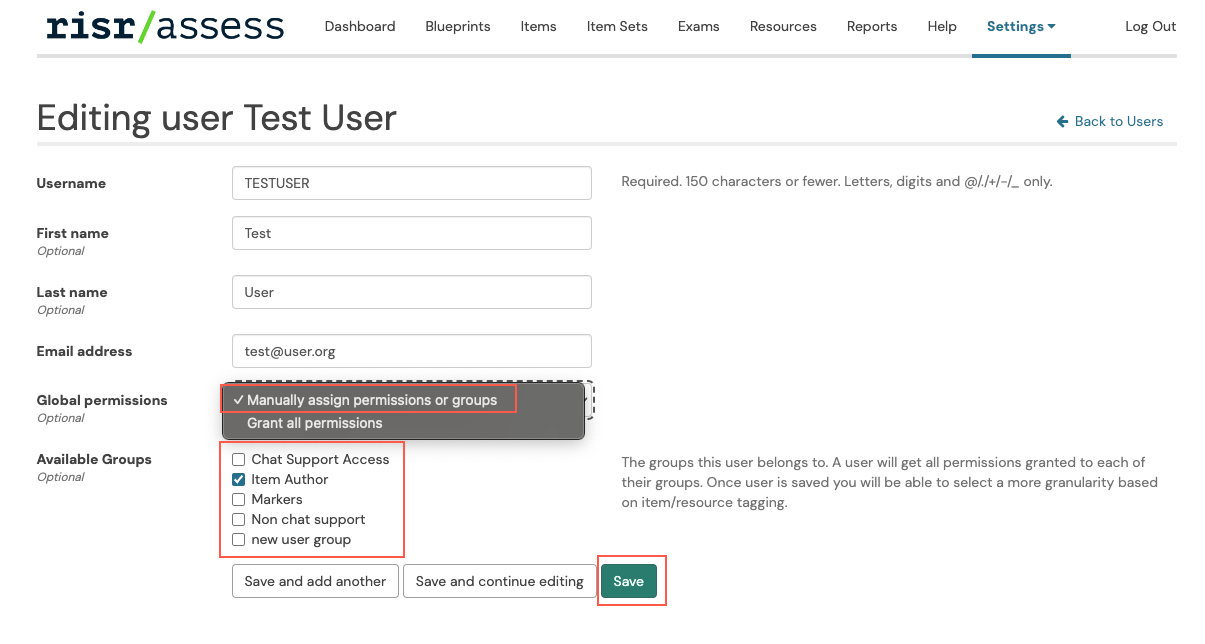Select the new user group checkbox
Viewport: 1205px width, 644px height.
coord(239,540)
